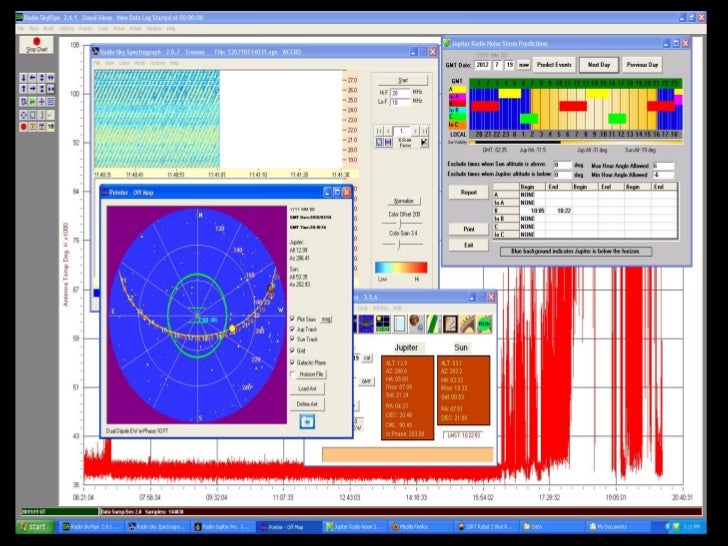The image size is (728, 546).
Task: Click the Define Ant button in Pointer
Action: (x=307, y=404)
